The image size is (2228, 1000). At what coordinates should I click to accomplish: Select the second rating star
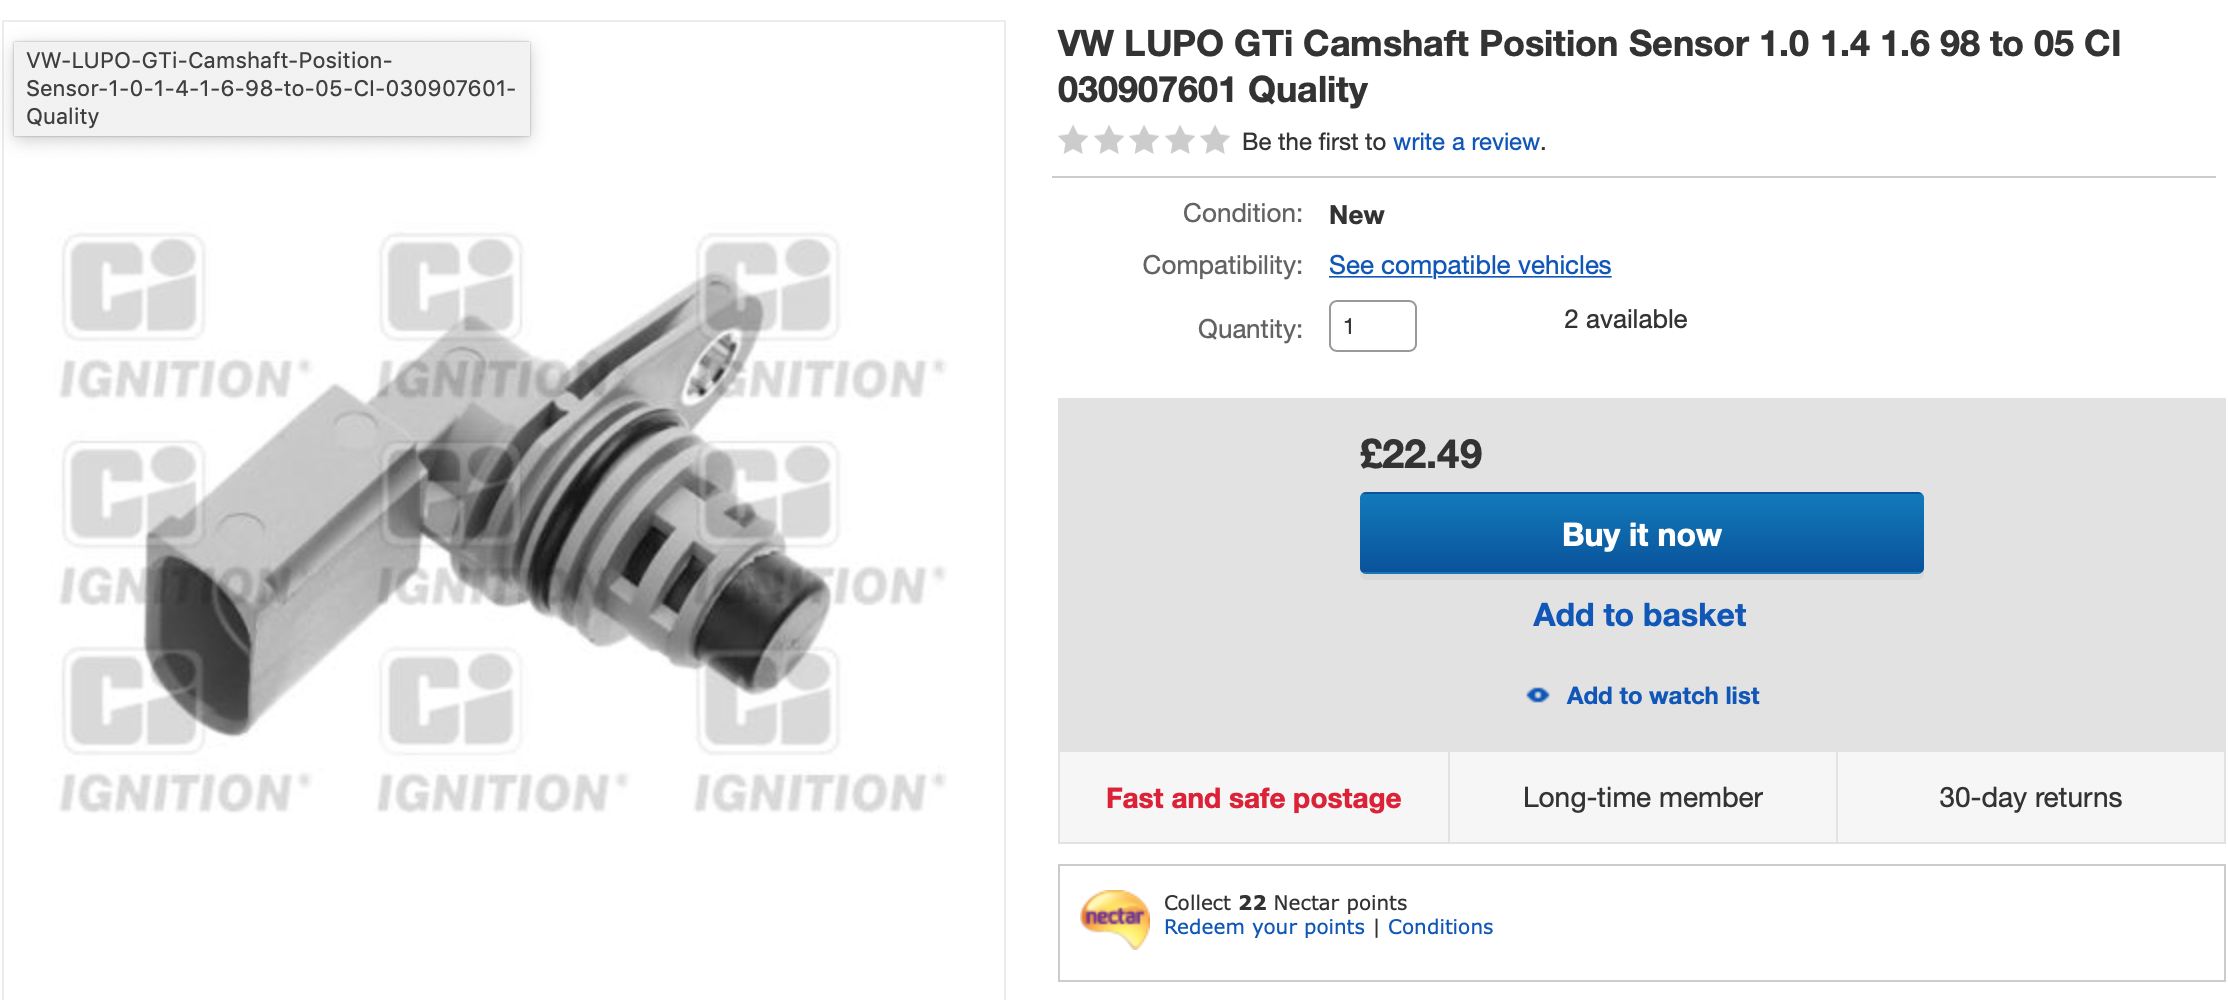pyautogui.click(x=1111, y=141)
